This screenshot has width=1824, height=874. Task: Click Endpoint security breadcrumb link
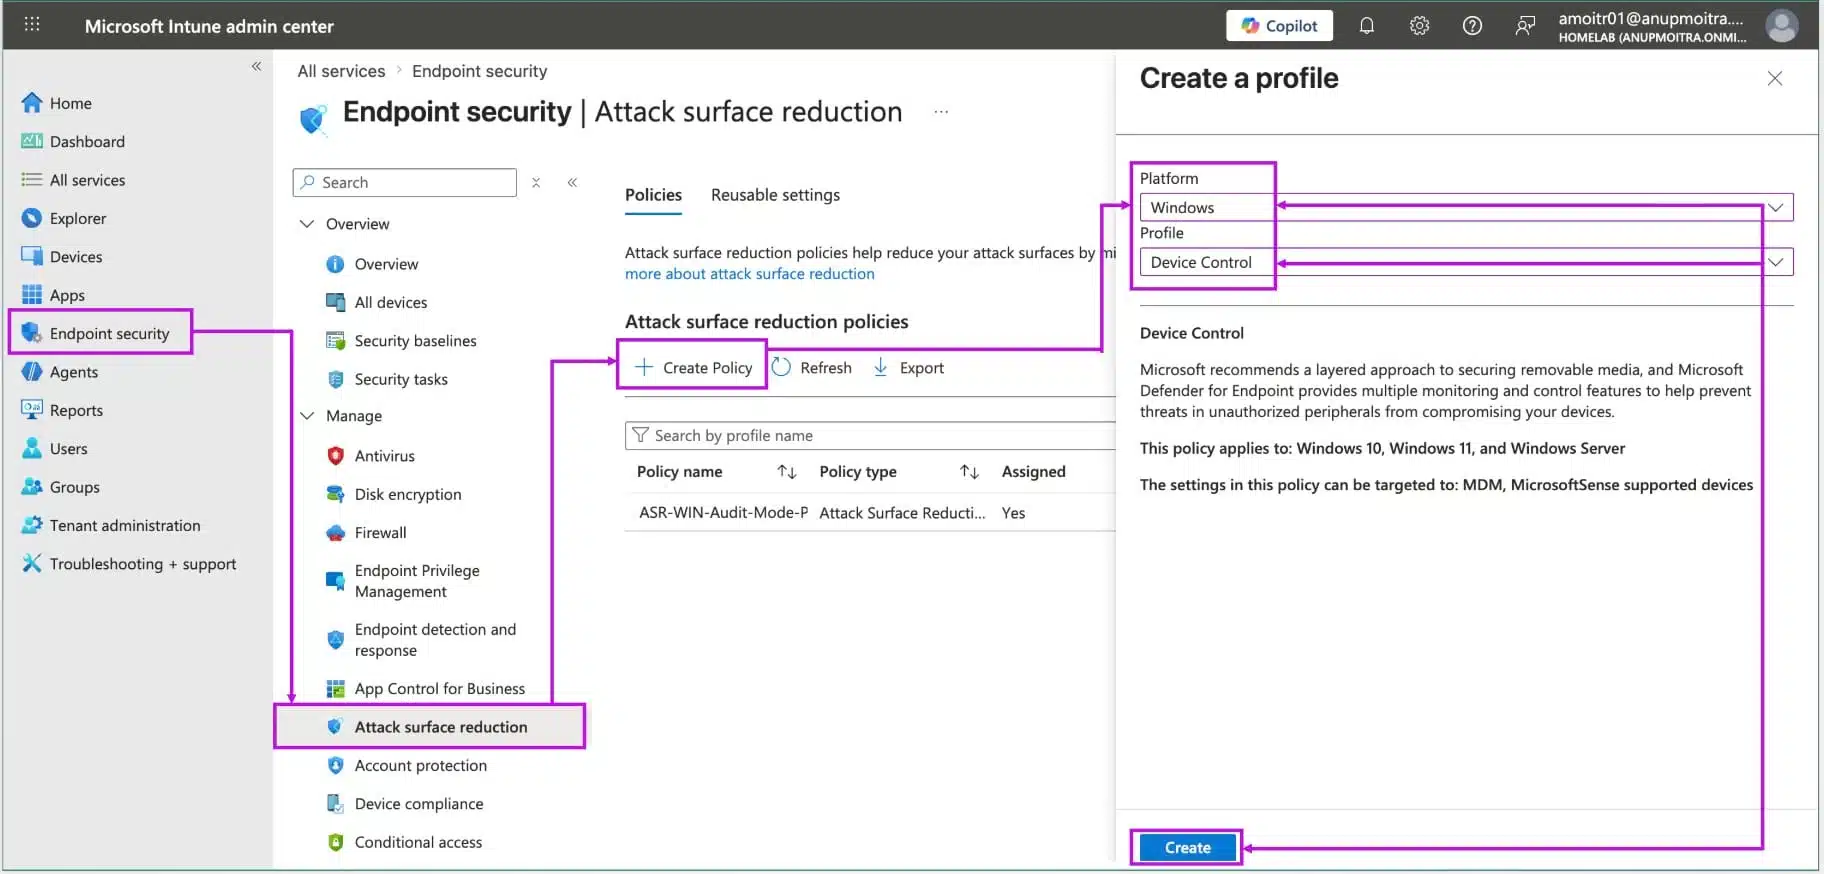(x=479, y=71)
